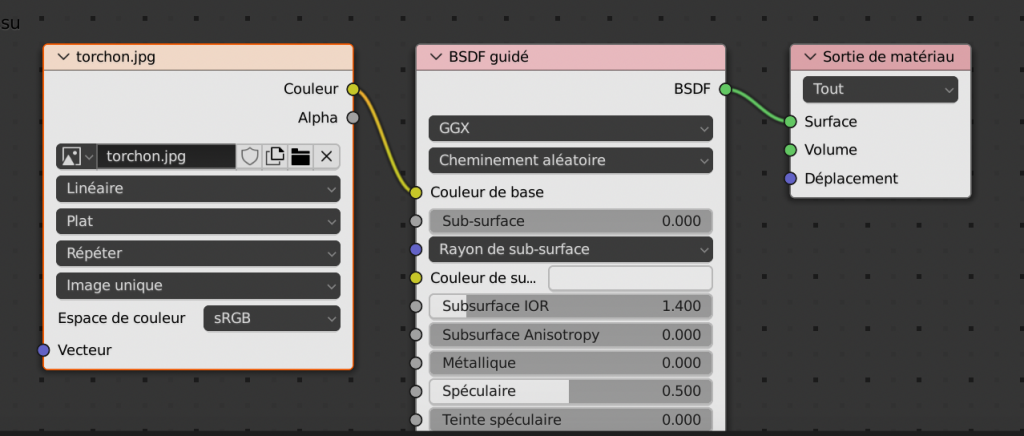This screenshot has height=436, width=1024.
Task: Open the Tout target dropdown
Action: (x=880, y=89)
